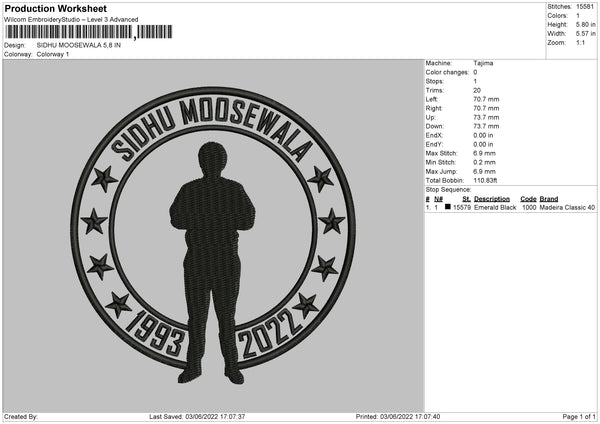600x424 pixels.
Task: Click the Stops value 1
Action: click(x=475, y=81)
